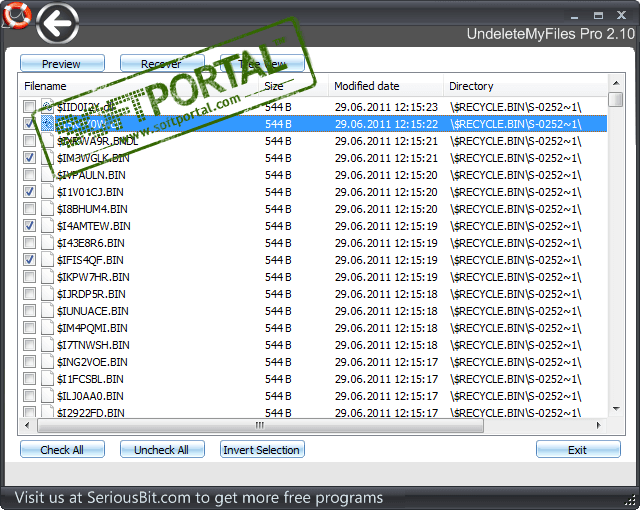Click modified date 29.06.2011 12:15:22 in the highlighted row
The image size is (640, 510).
(x=386, y=124)
